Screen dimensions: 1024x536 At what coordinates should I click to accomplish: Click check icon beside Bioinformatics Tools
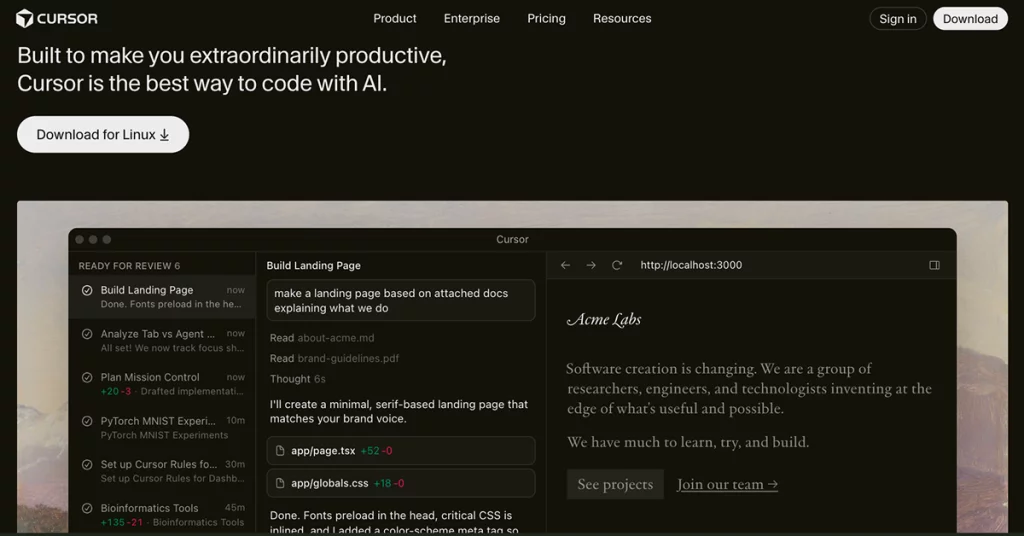tap(87, 508)
